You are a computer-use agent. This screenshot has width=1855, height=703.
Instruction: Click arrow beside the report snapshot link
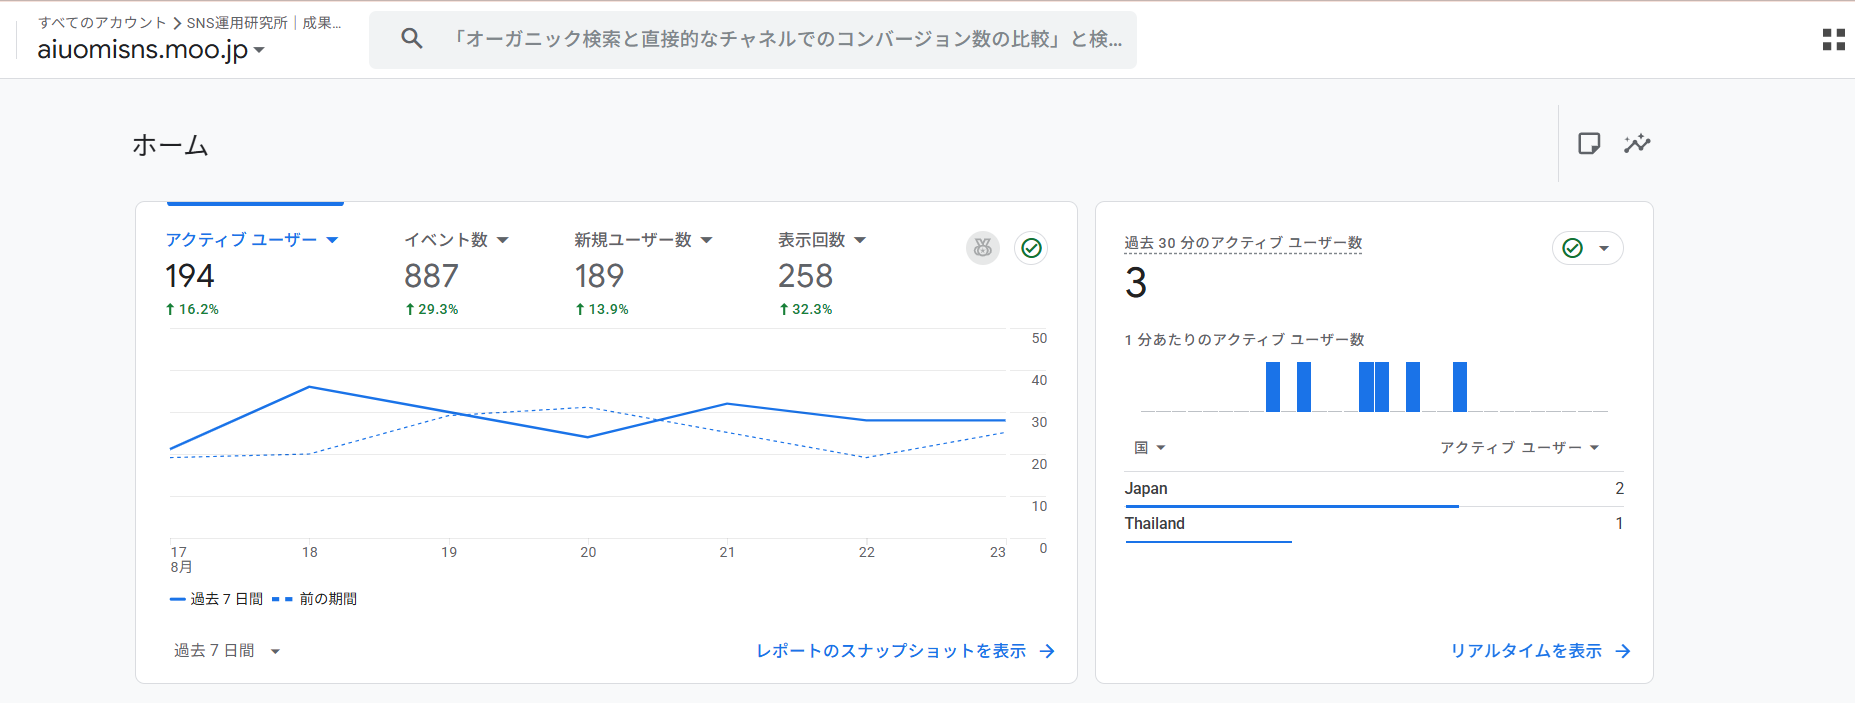1047,651
